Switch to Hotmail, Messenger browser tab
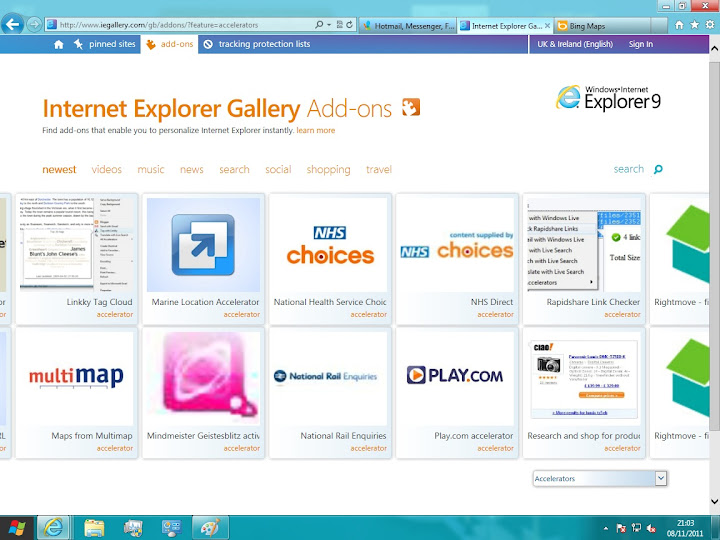 point(408,26)
